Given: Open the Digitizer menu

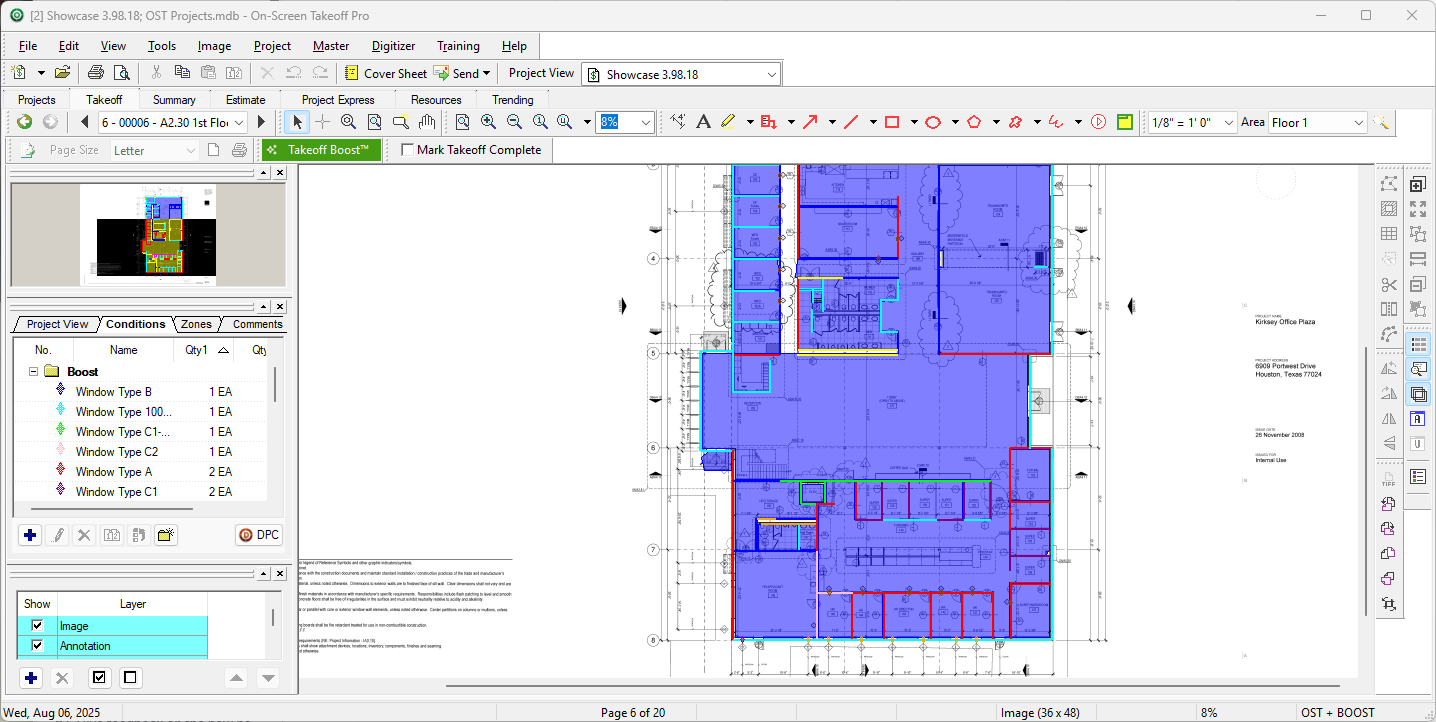Looking at the screenshot, I should (x=393, y=46).
